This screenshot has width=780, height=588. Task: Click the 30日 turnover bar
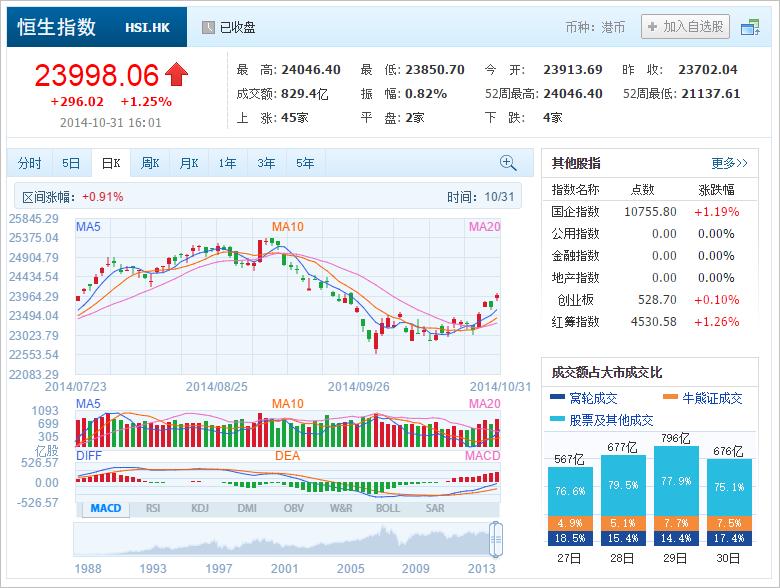tap(729, 502)
